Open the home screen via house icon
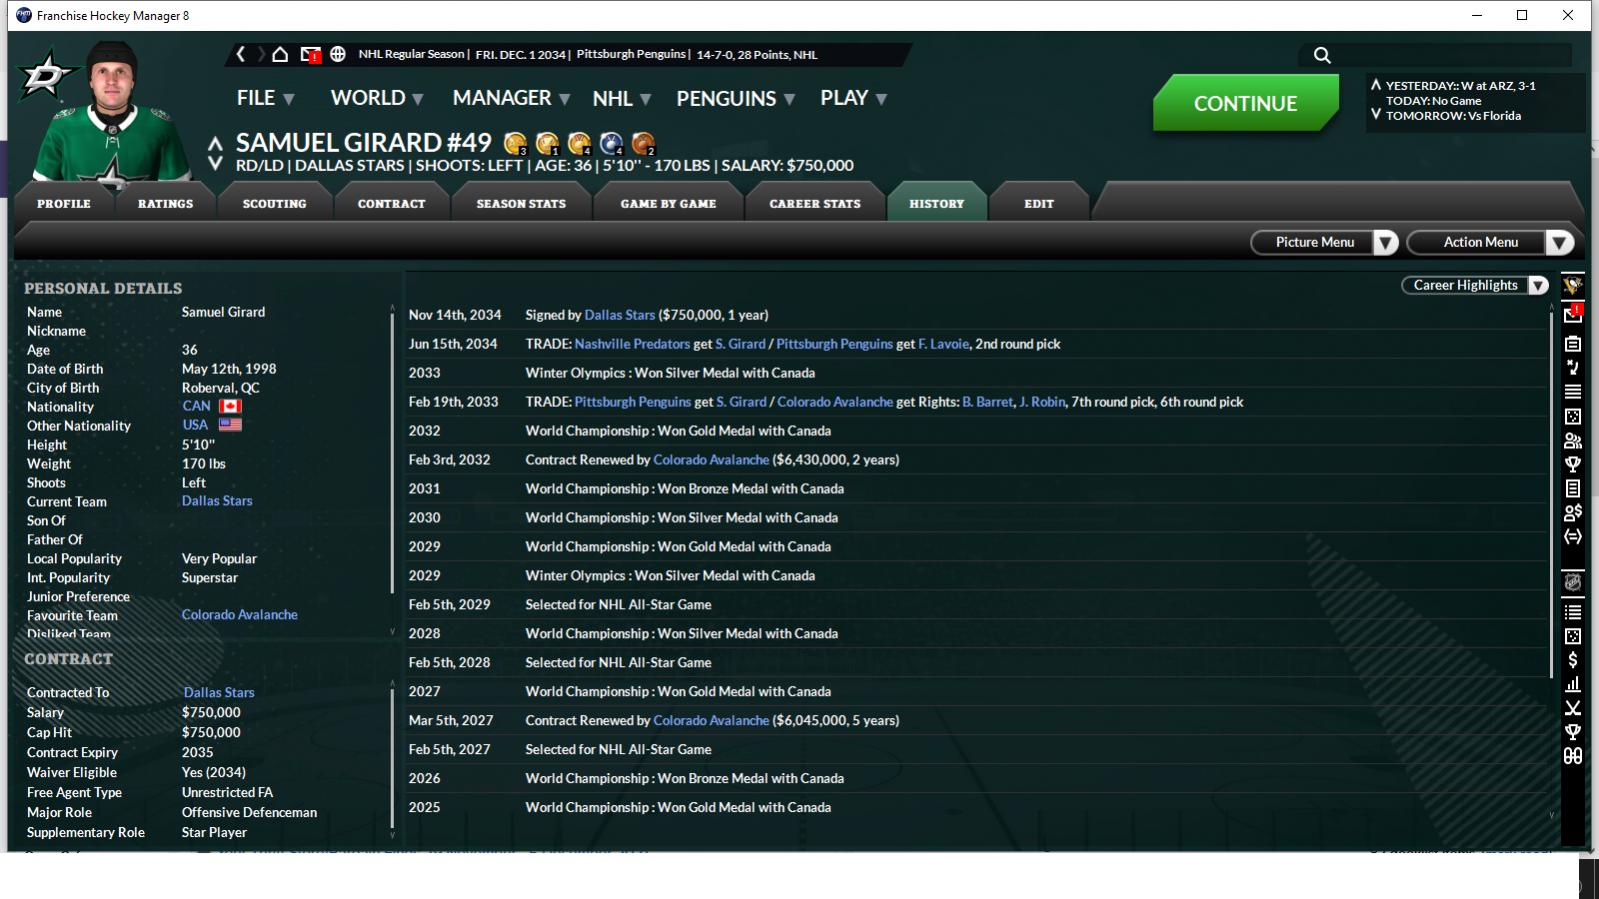 click(x=280, y=54)
